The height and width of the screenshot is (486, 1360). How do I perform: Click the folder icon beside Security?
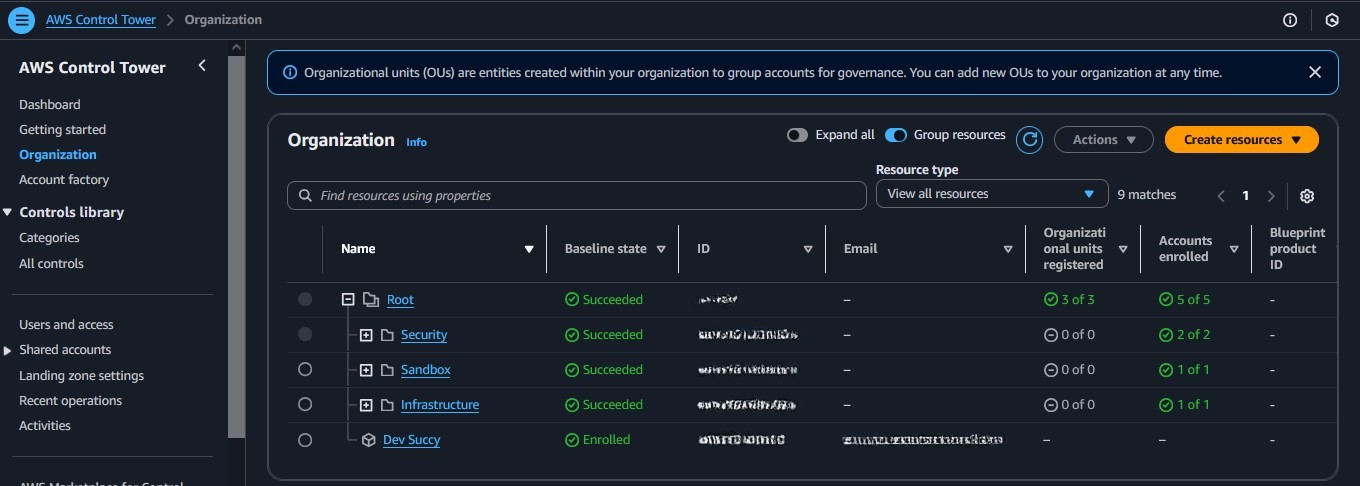click(387, 335)
